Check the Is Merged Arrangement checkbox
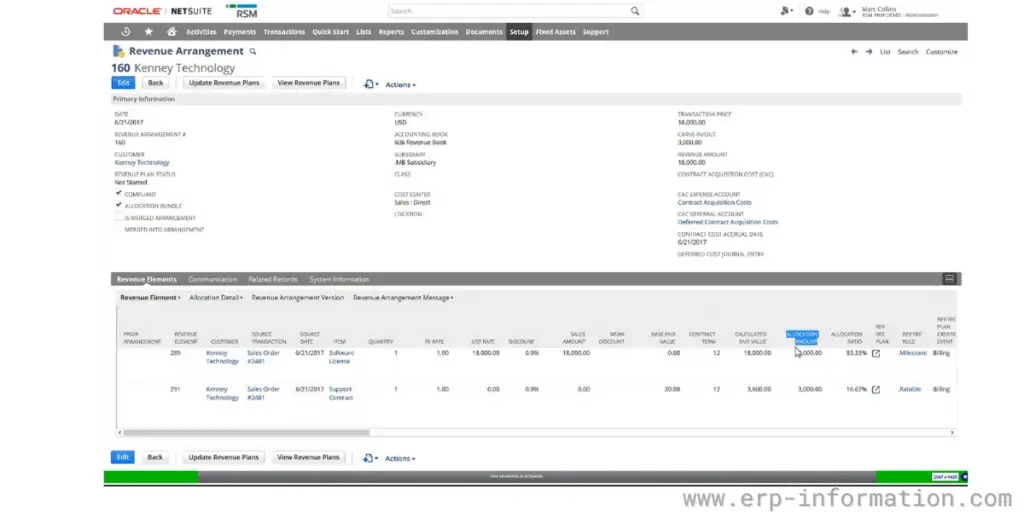The image size is (1024, 512). point(119,217)
